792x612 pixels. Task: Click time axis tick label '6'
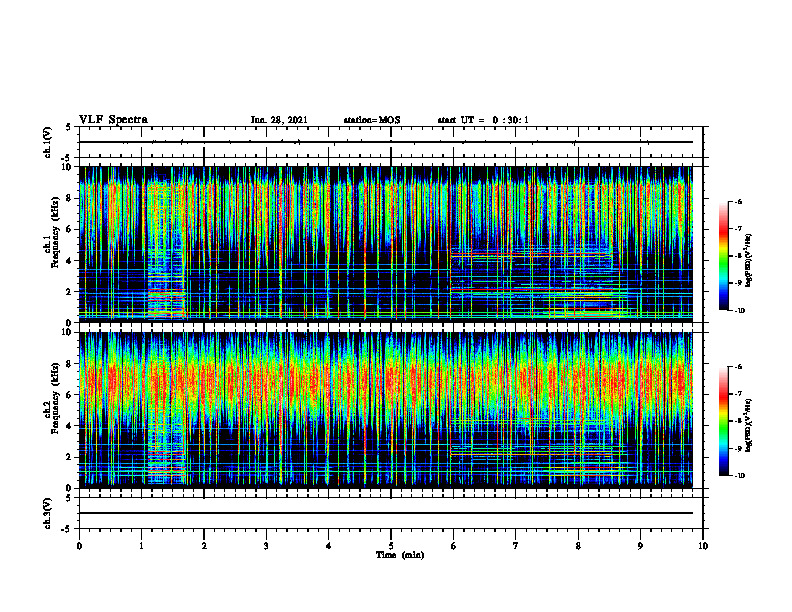click(454, 546)
